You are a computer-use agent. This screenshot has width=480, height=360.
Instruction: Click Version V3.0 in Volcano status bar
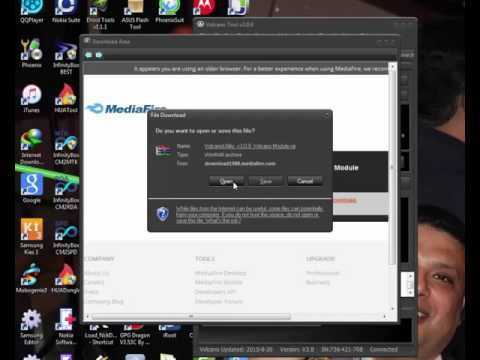(297, 349)
